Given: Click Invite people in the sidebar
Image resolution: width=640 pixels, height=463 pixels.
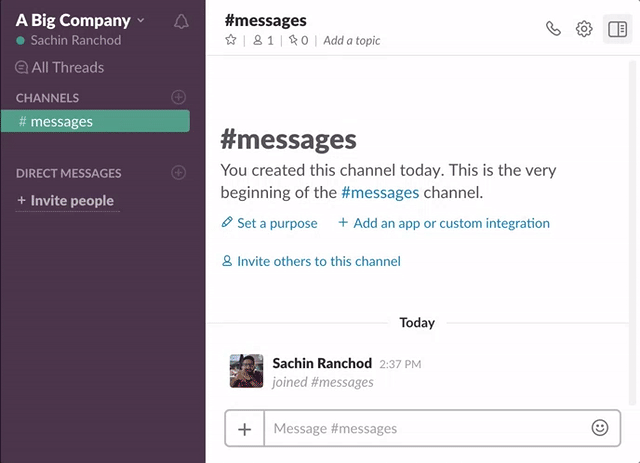Looking at the screenshot, I should tap(66, 200).
